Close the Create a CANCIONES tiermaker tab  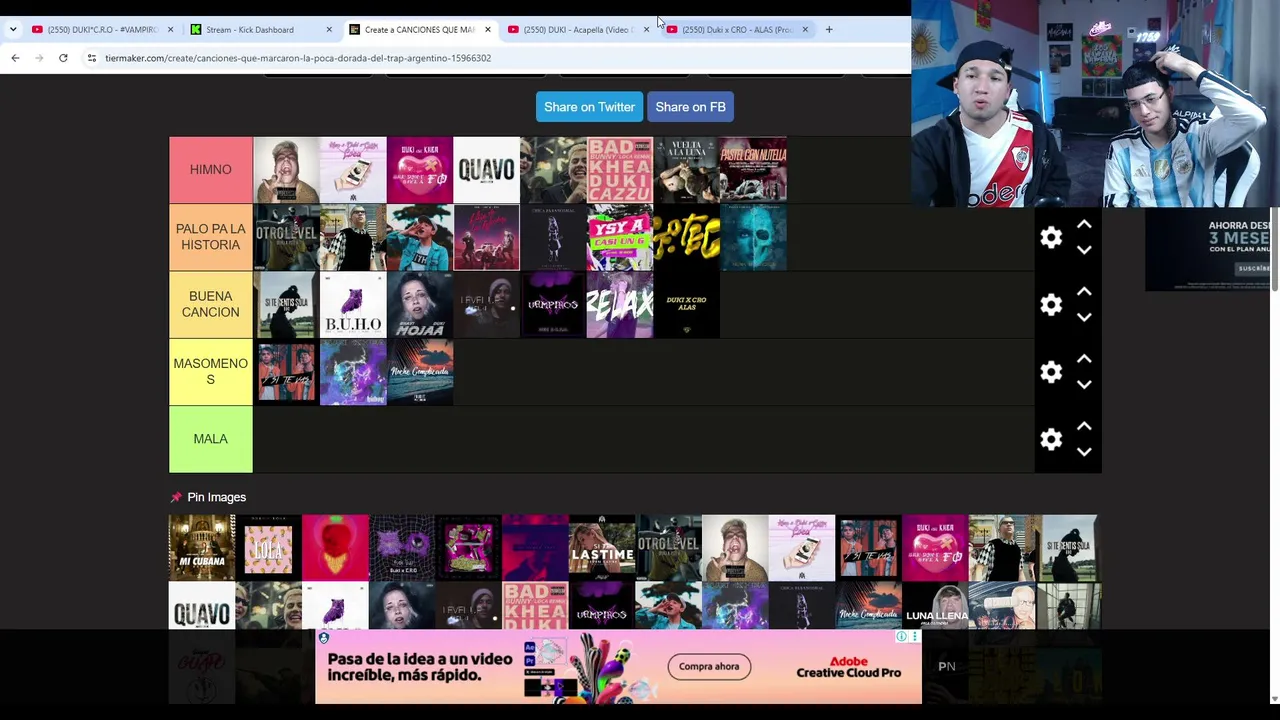pos(488,29)
